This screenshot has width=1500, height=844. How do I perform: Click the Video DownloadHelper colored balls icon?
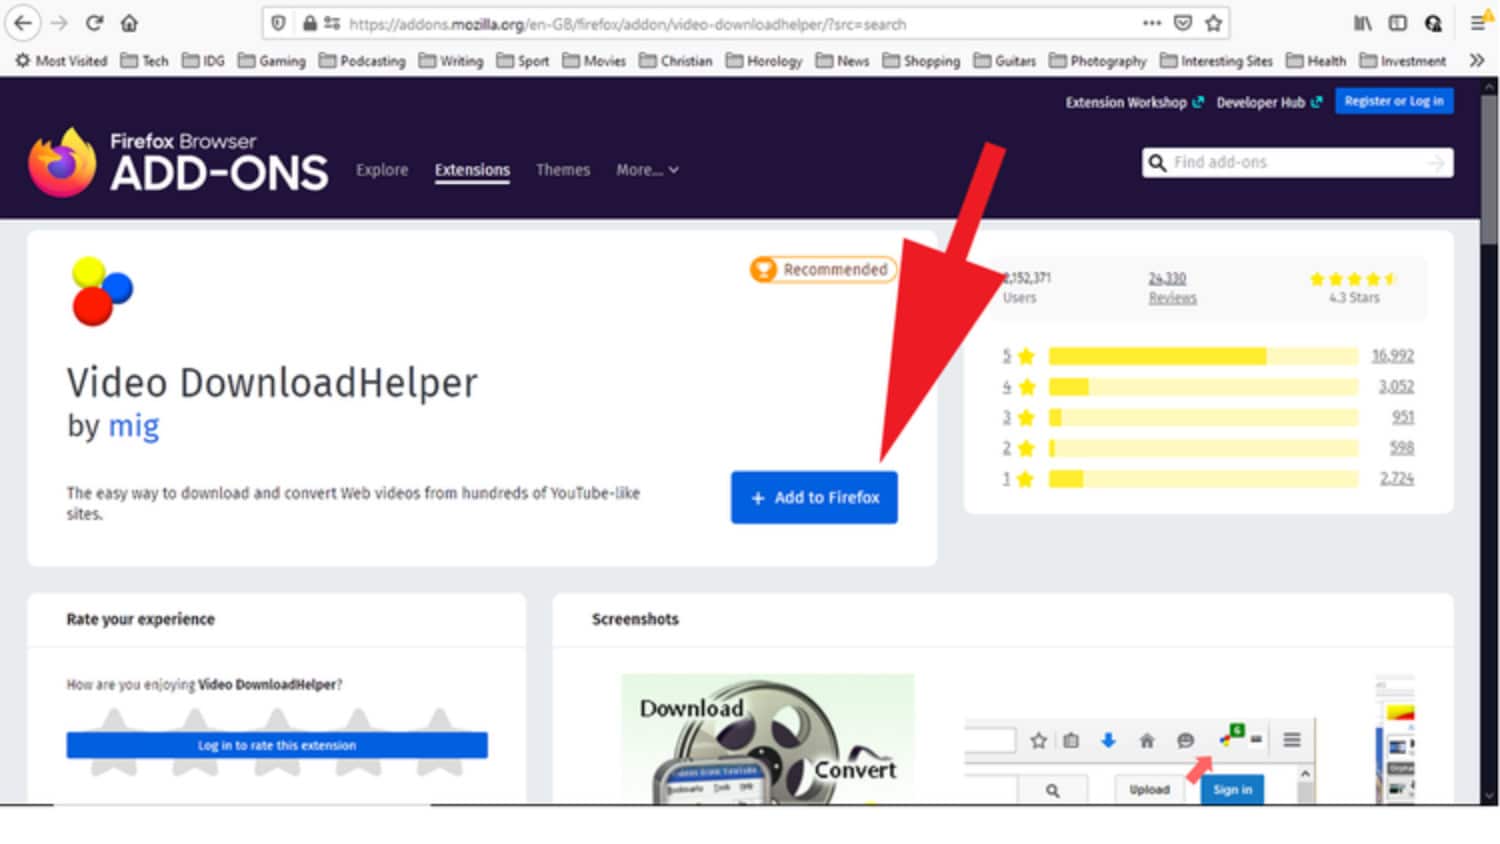[101, 291]
